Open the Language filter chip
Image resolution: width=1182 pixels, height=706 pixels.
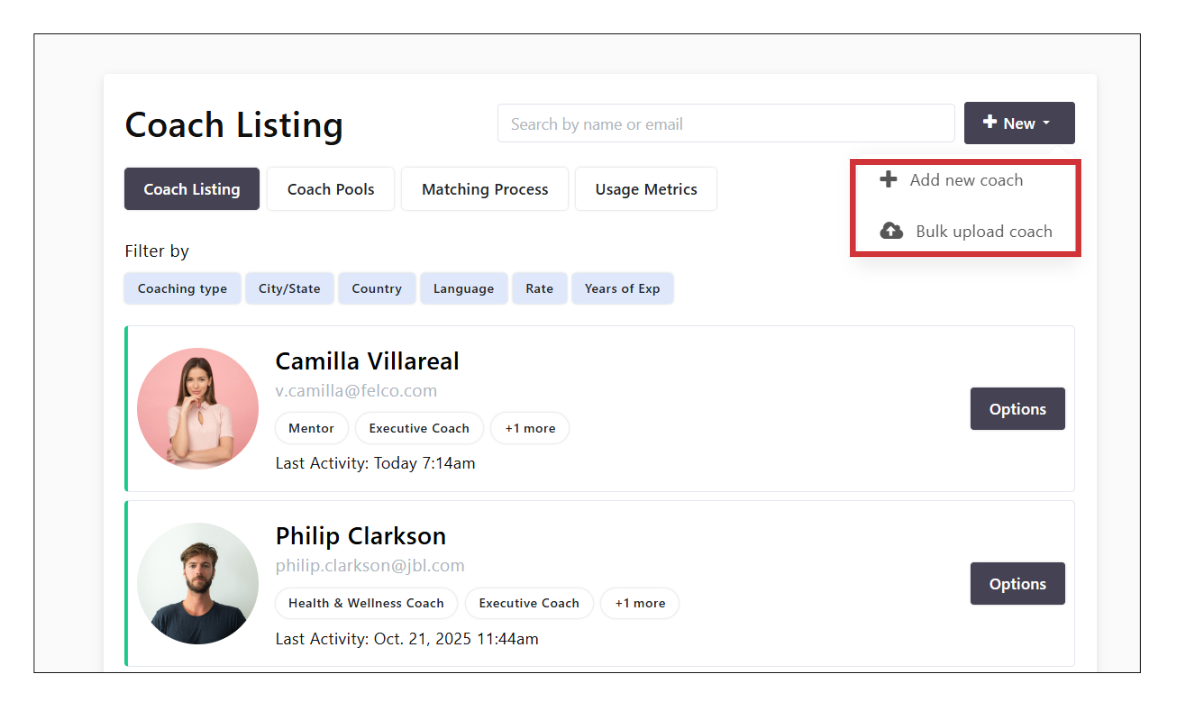[x=463, y=289]
